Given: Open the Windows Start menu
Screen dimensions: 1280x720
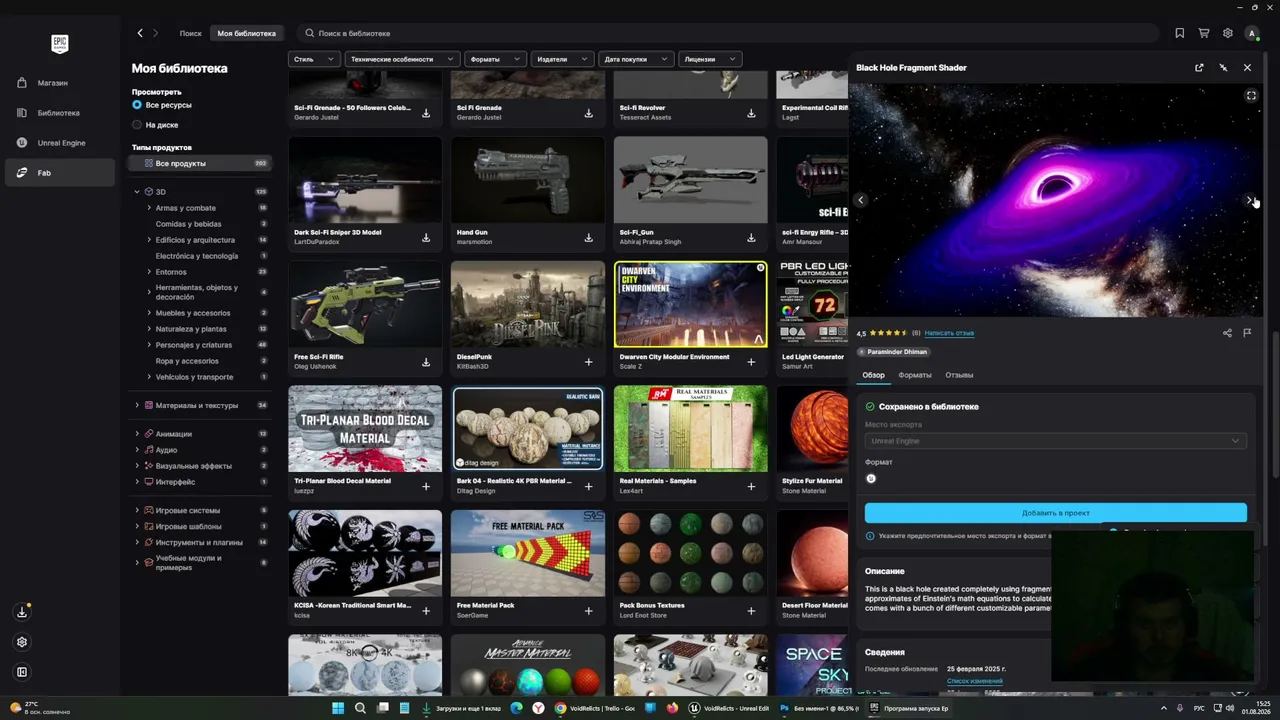Looking at the screenshot, I should click(338, 708).
